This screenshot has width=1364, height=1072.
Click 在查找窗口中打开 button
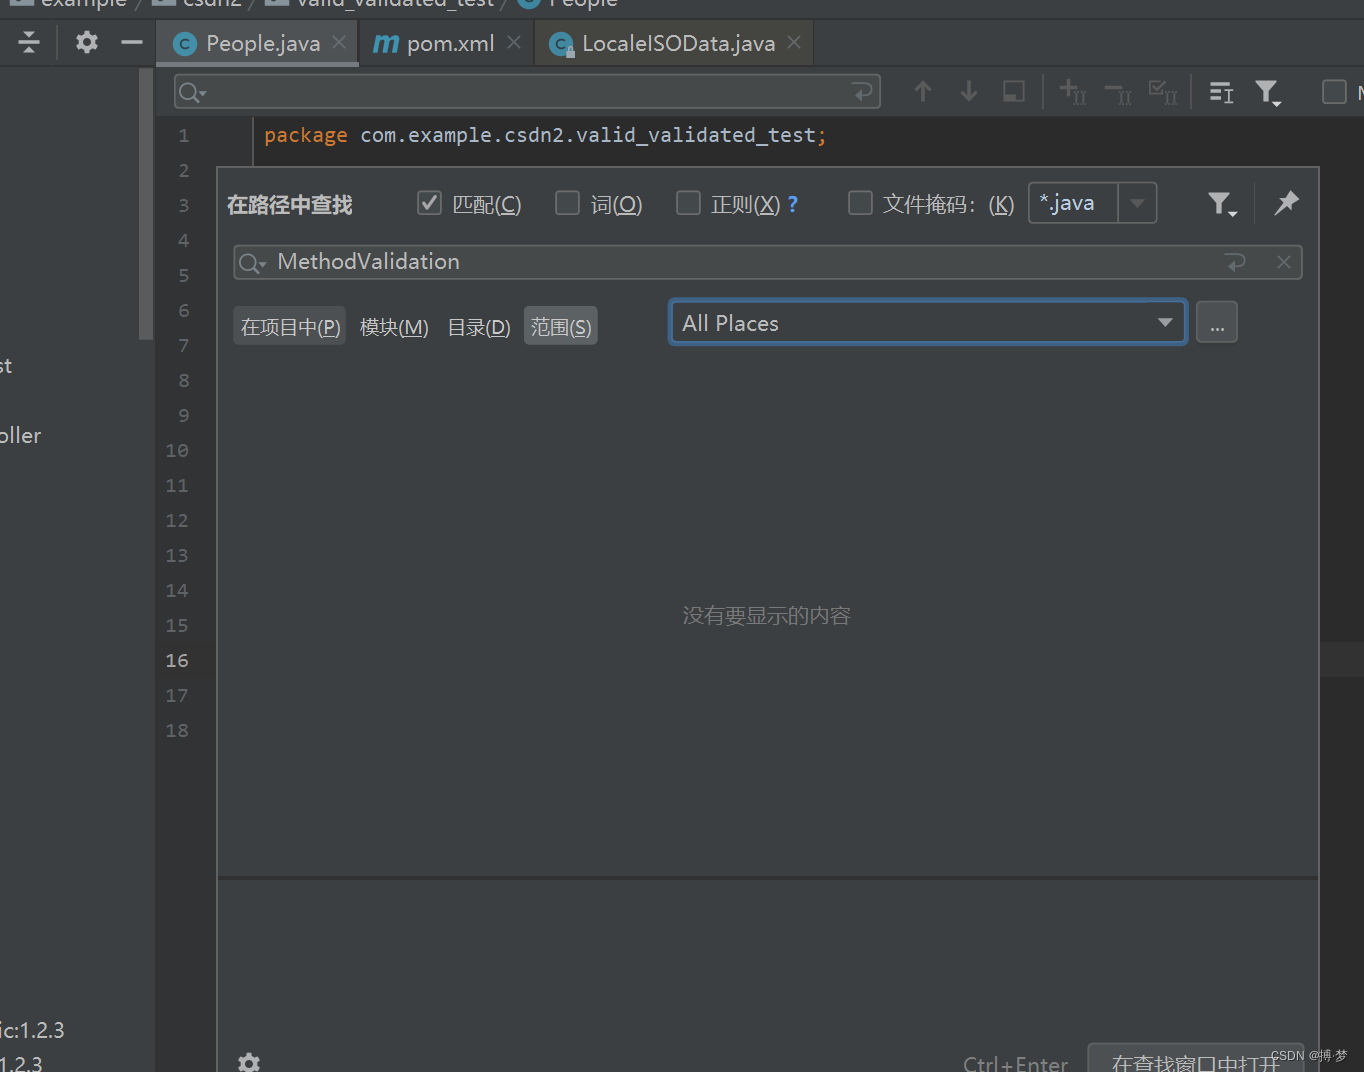[x=1196, y=1060]
